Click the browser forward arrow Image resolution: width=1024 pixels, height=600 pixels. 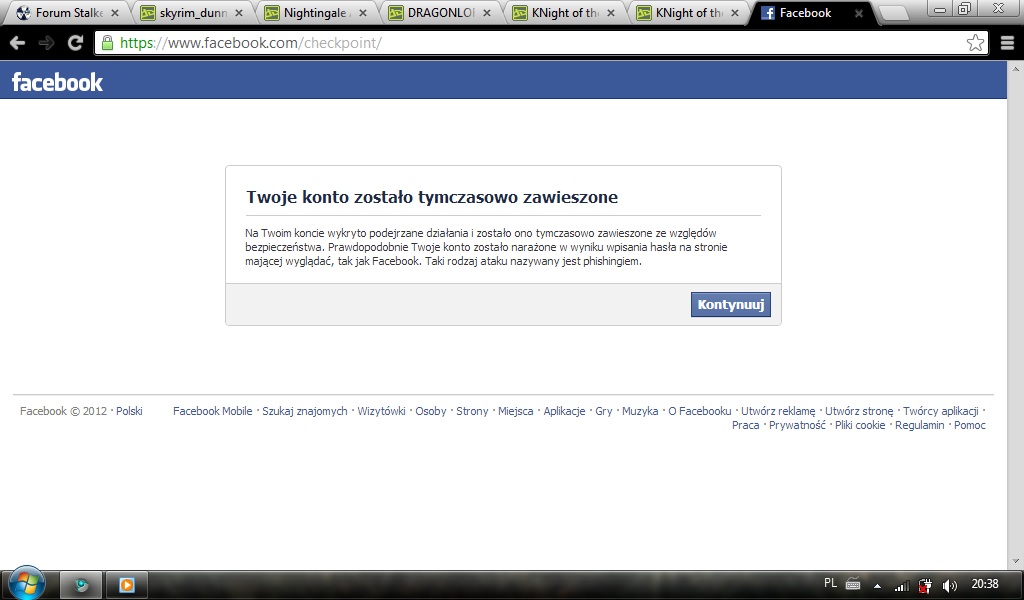tap(46, 43)
